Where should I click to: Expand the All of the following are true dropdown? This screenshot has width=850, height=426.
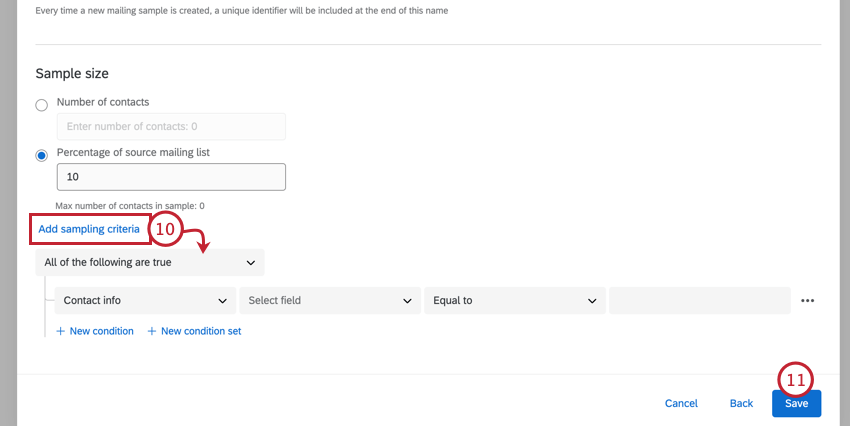(150, 262)
